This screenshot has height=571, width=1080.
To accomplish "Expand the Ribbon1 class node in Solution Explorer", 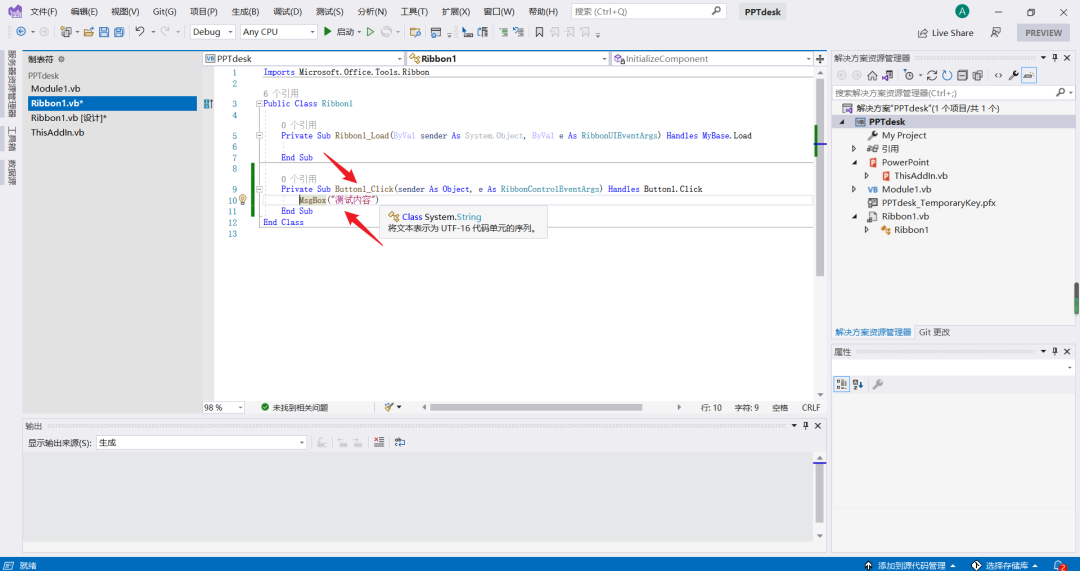I will click(867, 229).
